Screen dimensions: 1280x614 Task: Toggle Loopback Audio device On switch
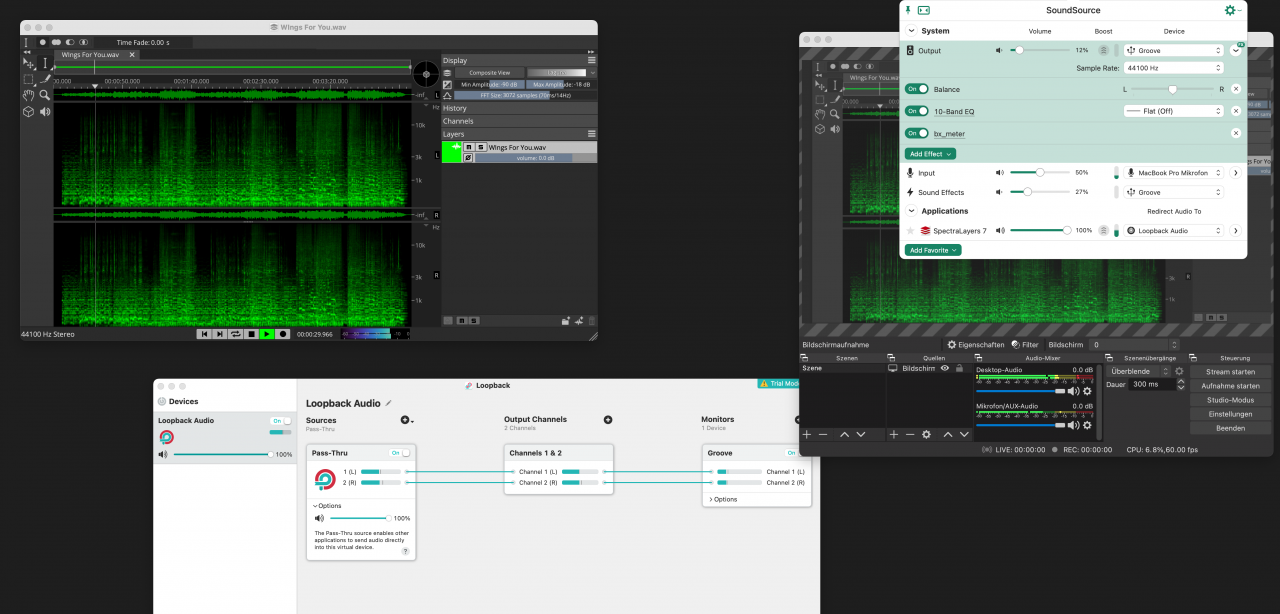[281, 421]
